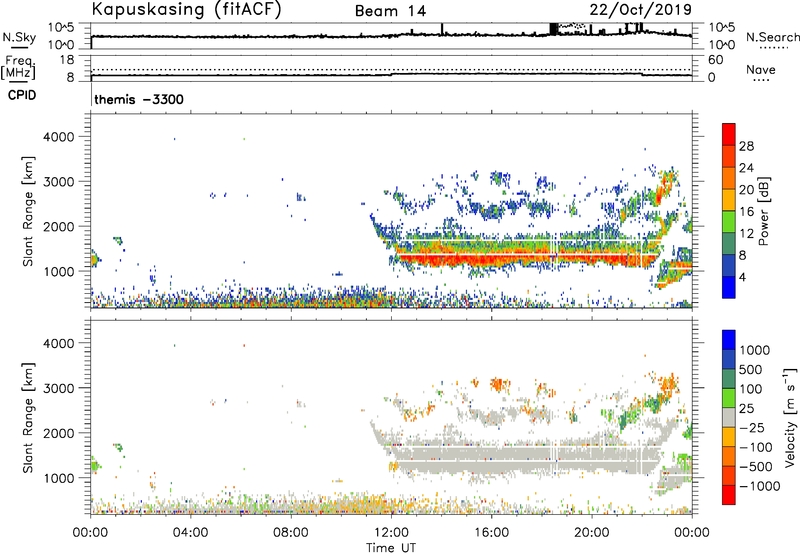Screen dimensions: 800x554
Task: Click the 'Slant Range [km]' label of velocity panel
Action: (28, 417)
